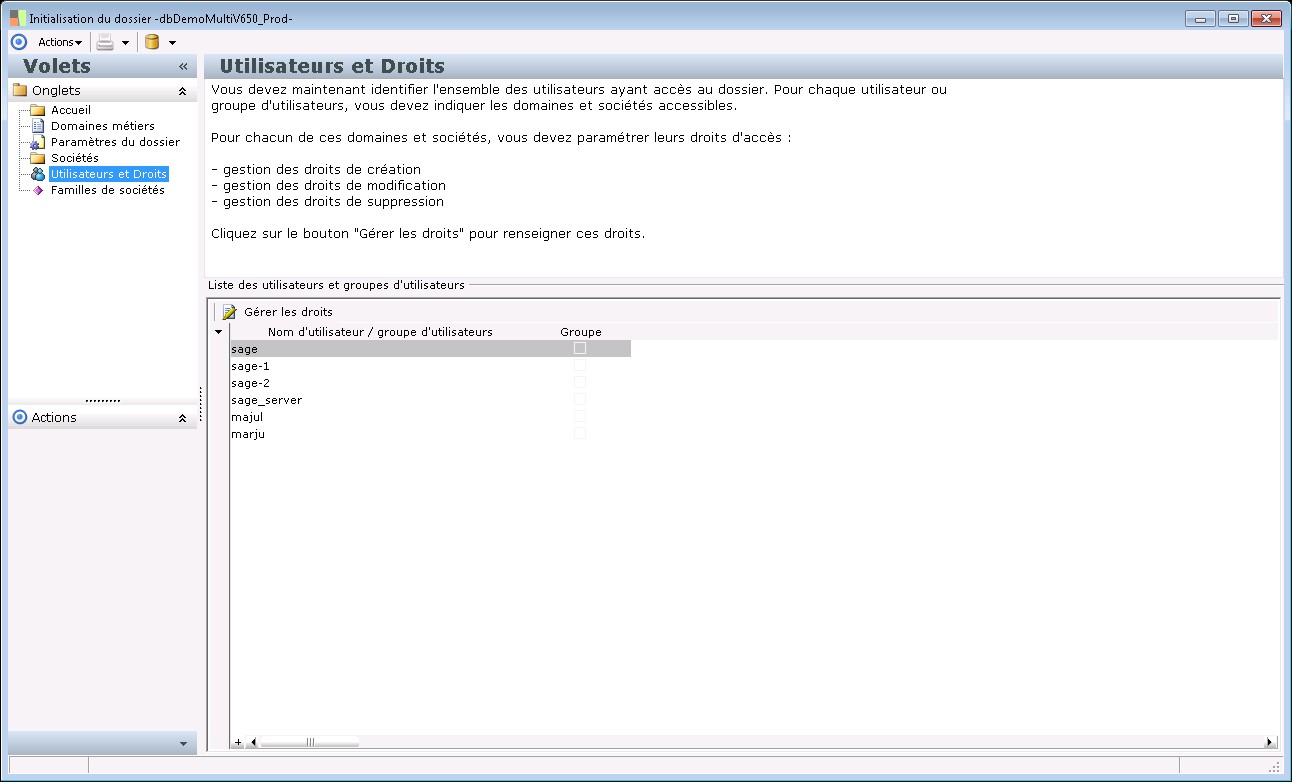Image resolution: width=1292 pixels, height=782 pixels.
Task: Click the Utilisateurs et Droits people icon
Action: (38, 174)
